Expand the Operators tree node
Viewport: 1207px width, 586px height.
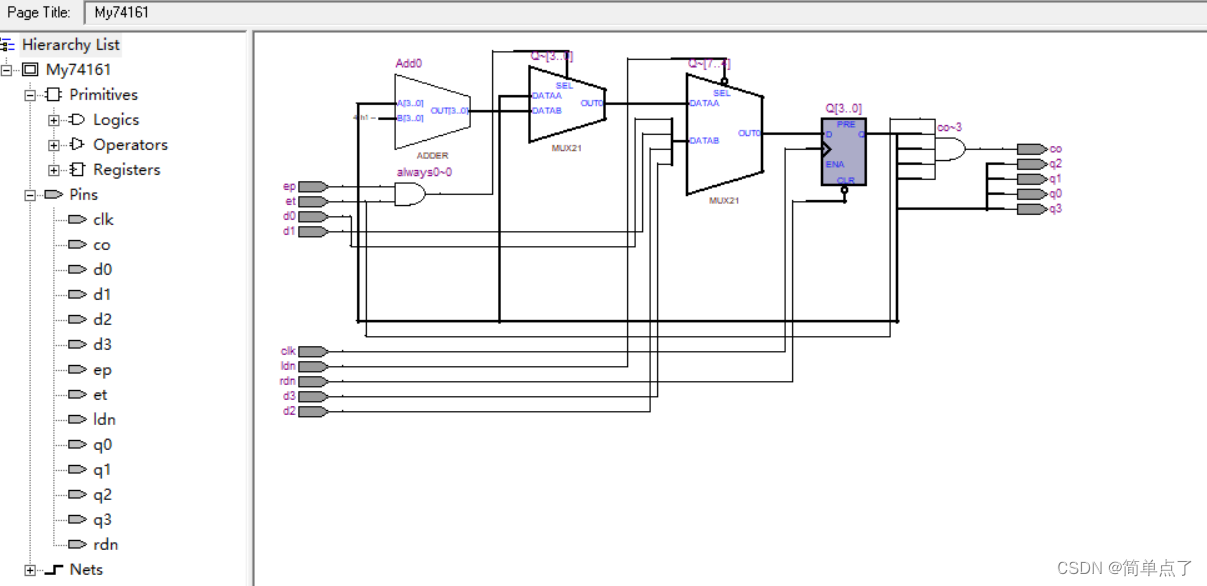click(x=54, y=145)
